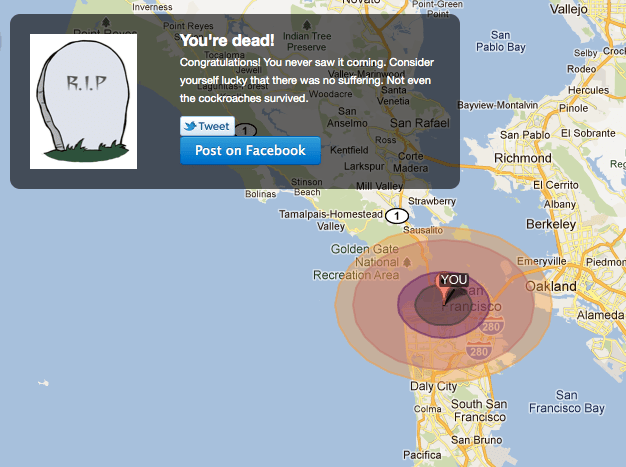Click the Alameda map label
Viewport: 626px width, 467px height.
[600, 315]
